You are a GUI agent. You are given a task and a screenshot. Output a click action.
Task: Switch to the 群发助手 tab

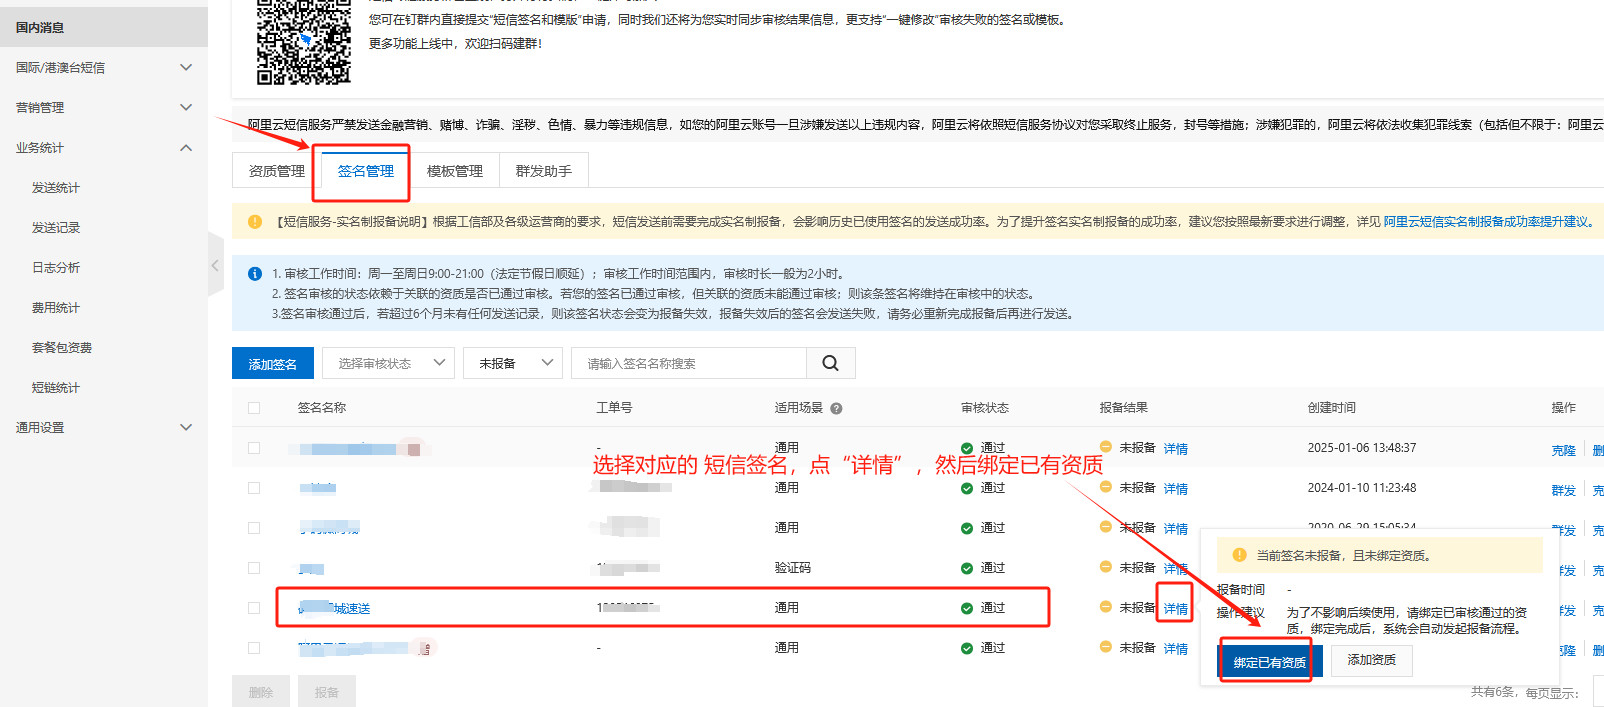coord(544,171)
